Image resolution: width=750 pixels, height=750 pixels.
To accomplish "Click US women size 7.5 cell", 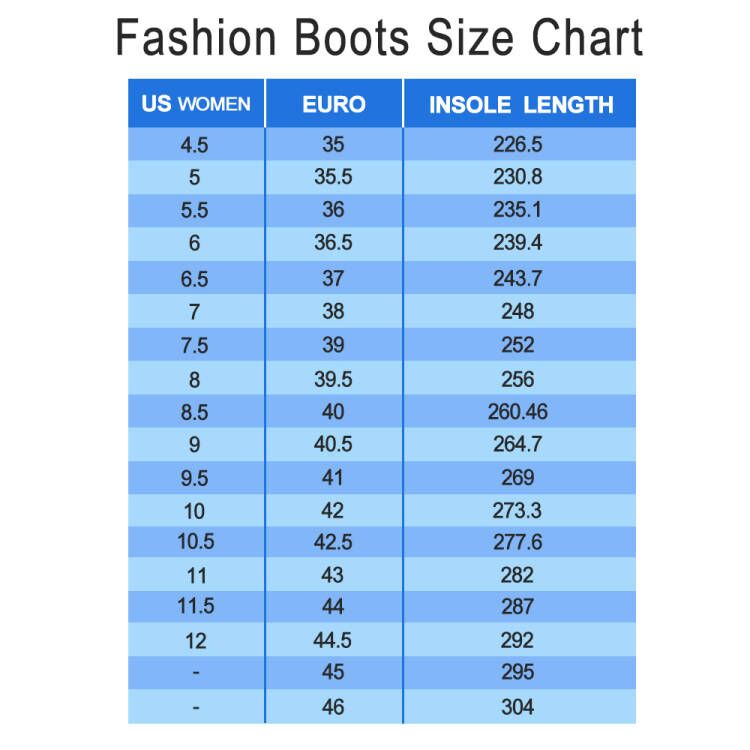I will (196, 344).
